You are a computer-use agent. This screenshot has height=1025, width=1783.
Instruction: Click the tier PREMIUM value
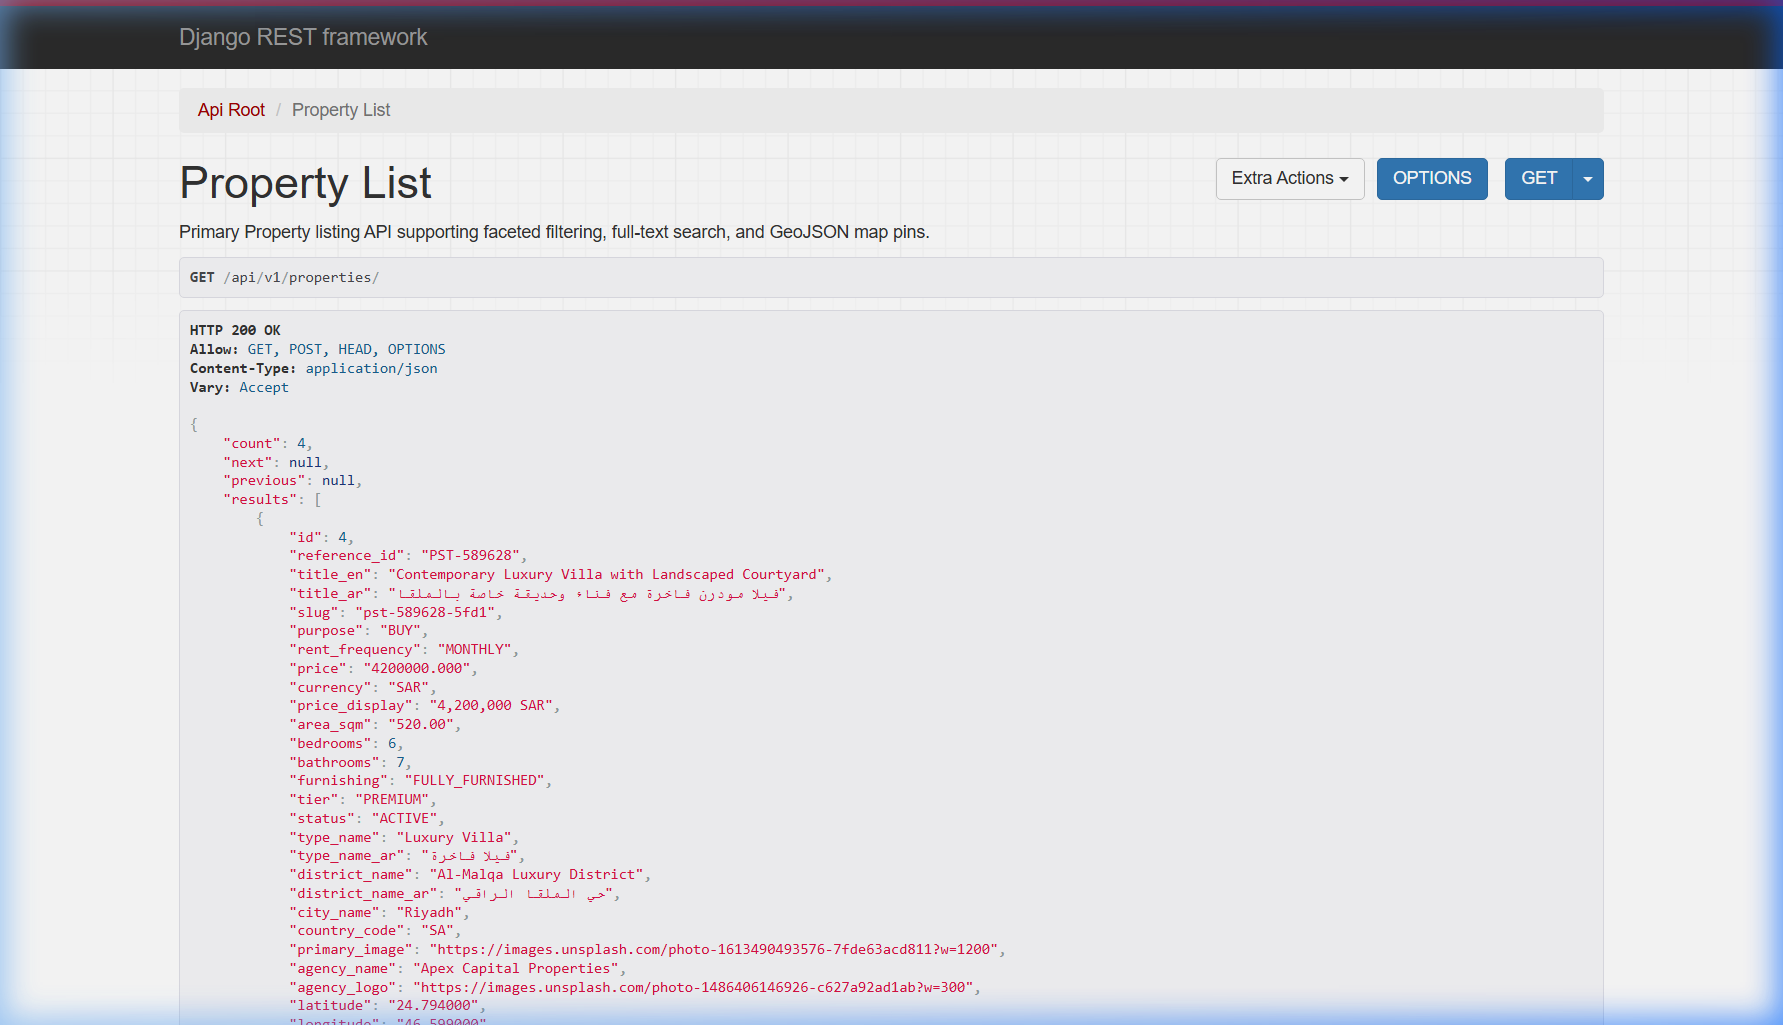point(392,799)
